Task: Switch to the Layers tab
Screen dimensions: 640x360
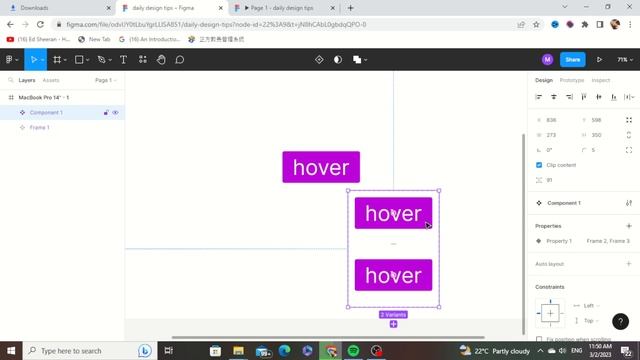Action: pyautogui.click(x=27, y=80)
